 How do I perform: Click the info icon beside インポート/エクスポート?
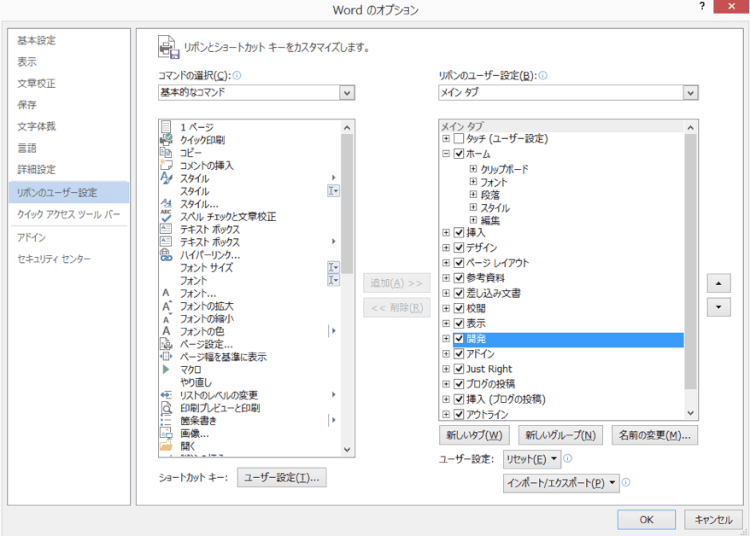626,482
